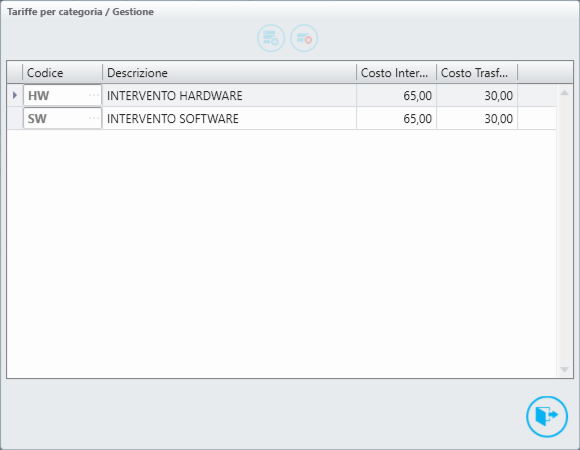Select the INTERVENTO HARDWARE description cell

229,96
